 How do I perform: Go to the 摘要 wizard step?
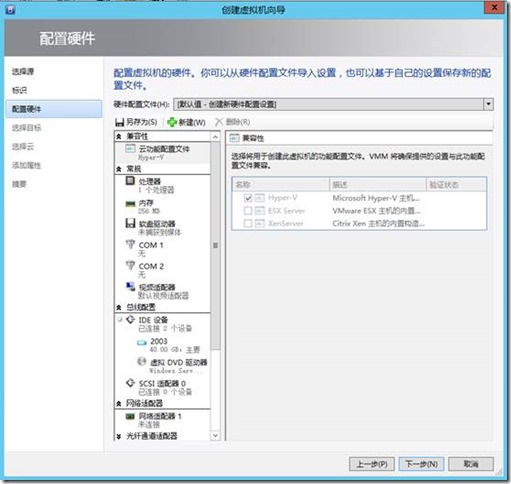coord(19,184)
